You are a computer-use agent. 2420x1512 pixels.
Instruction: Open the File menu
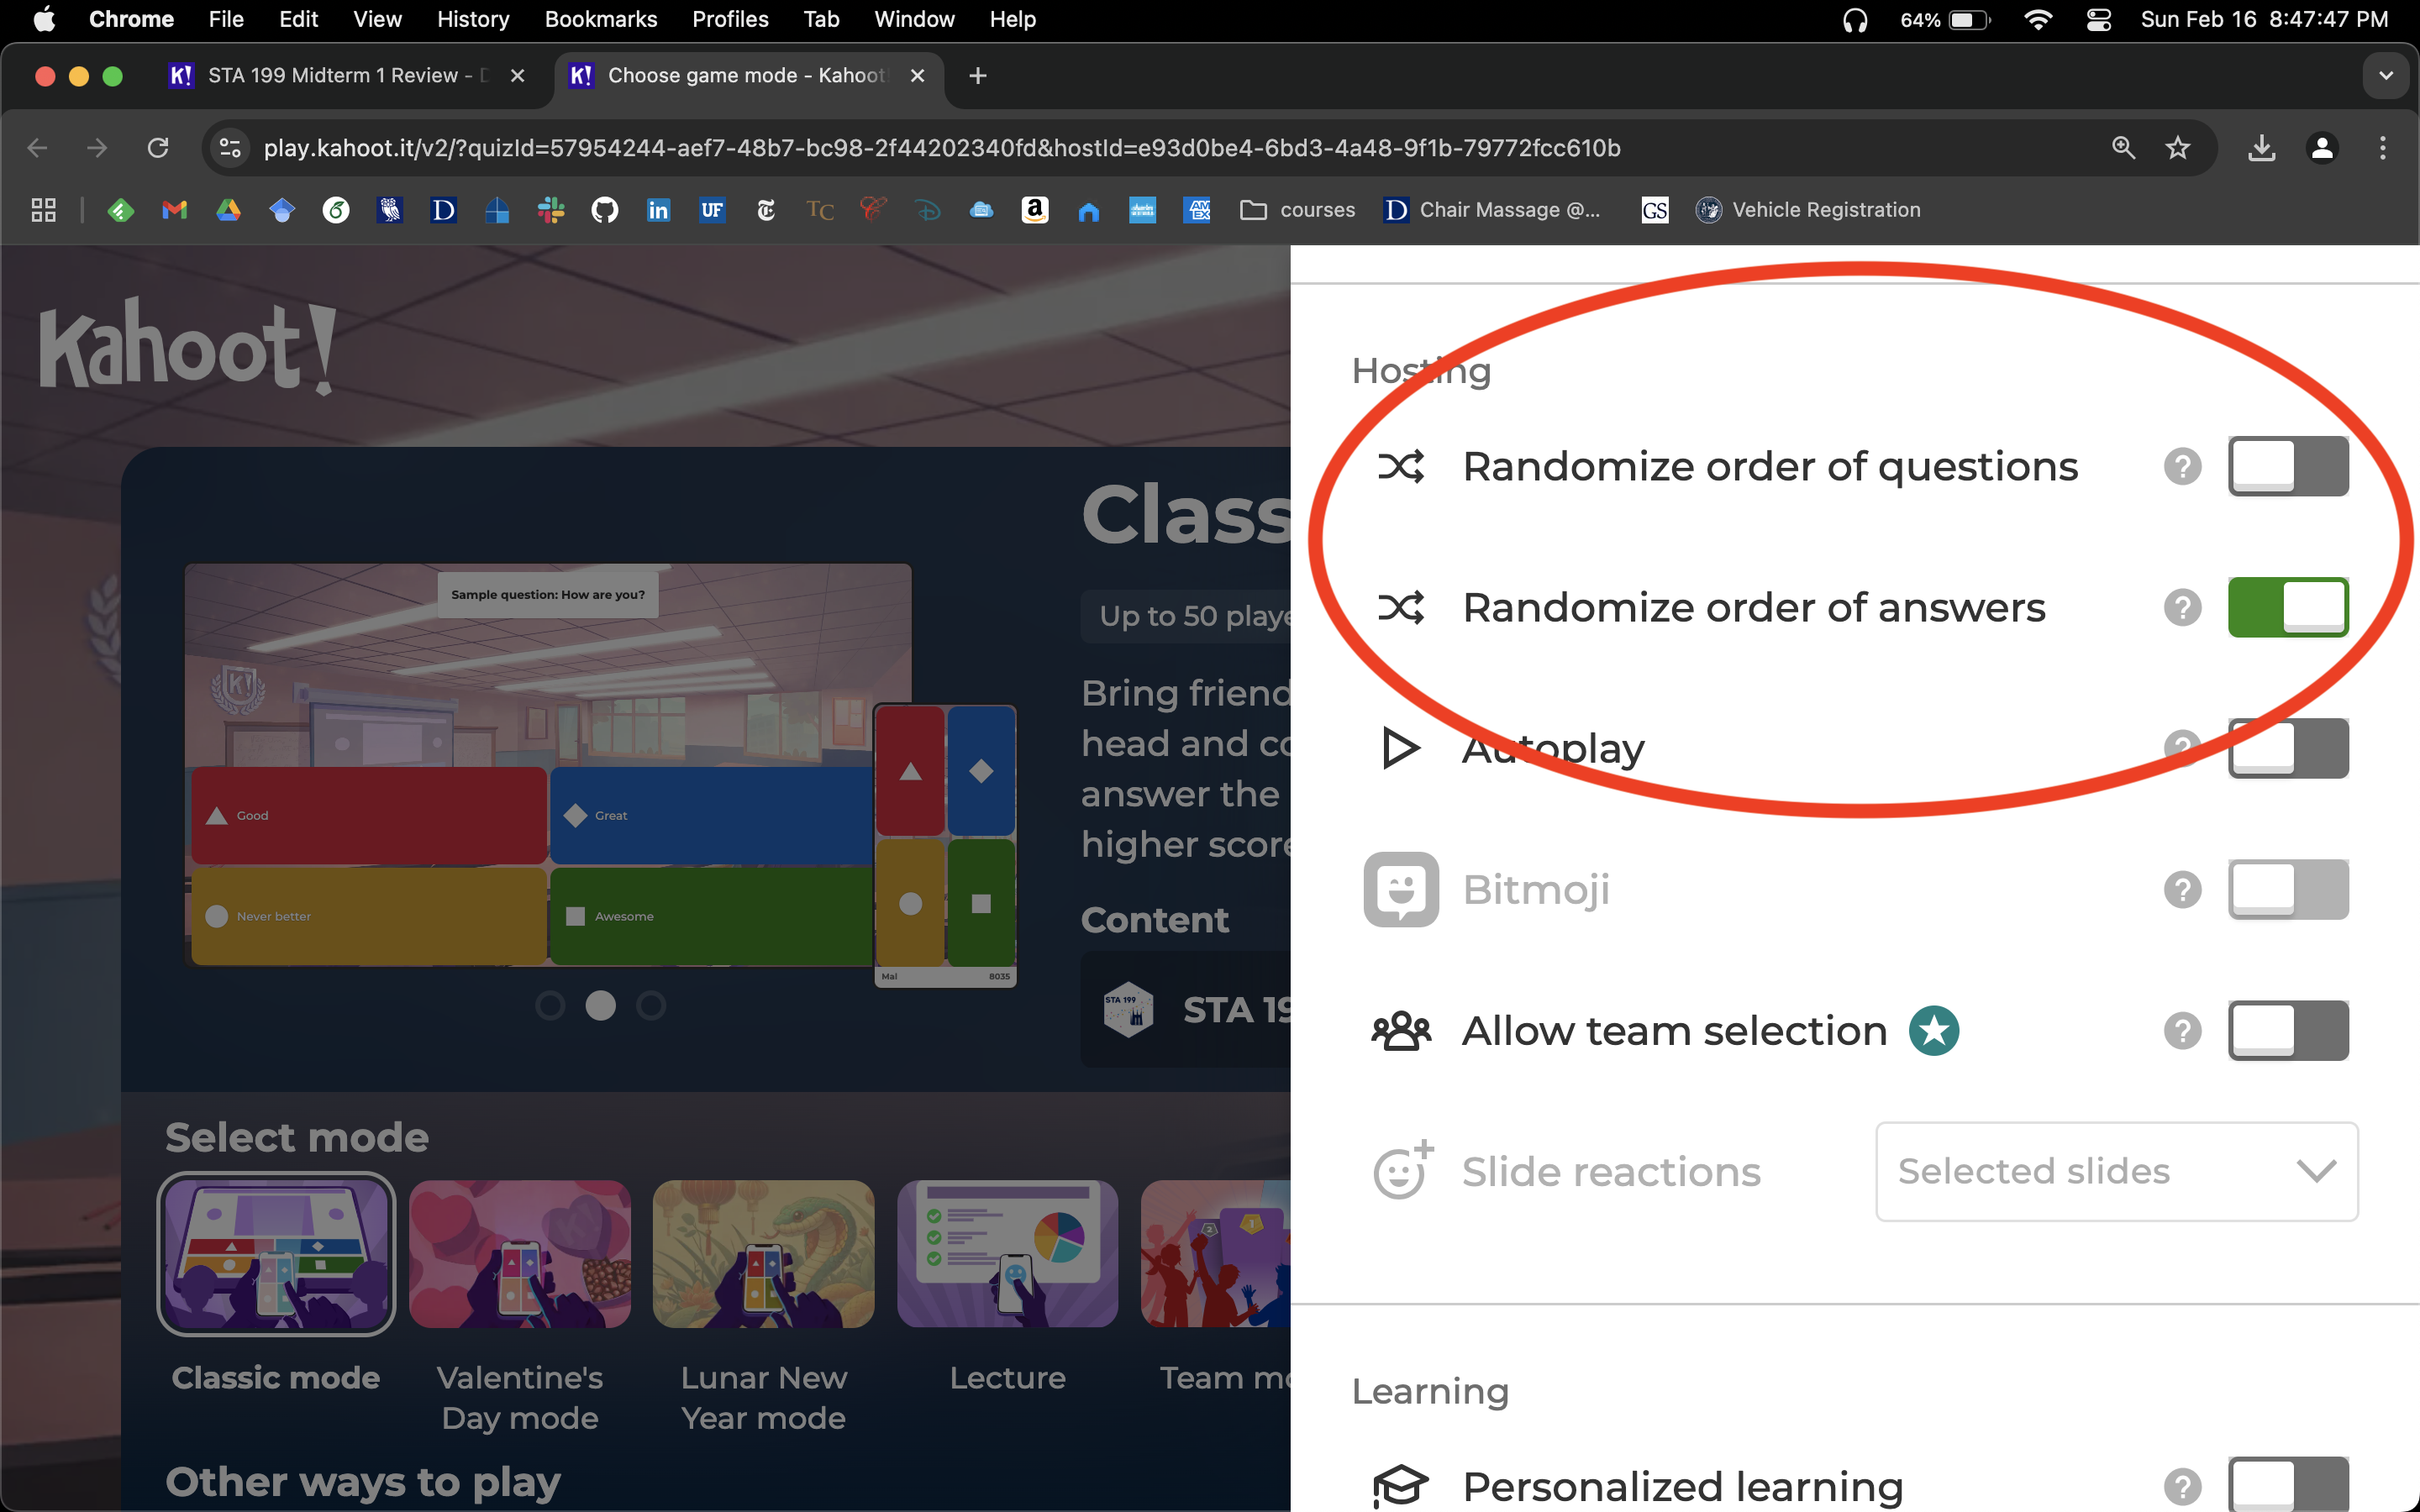point(226,19)
